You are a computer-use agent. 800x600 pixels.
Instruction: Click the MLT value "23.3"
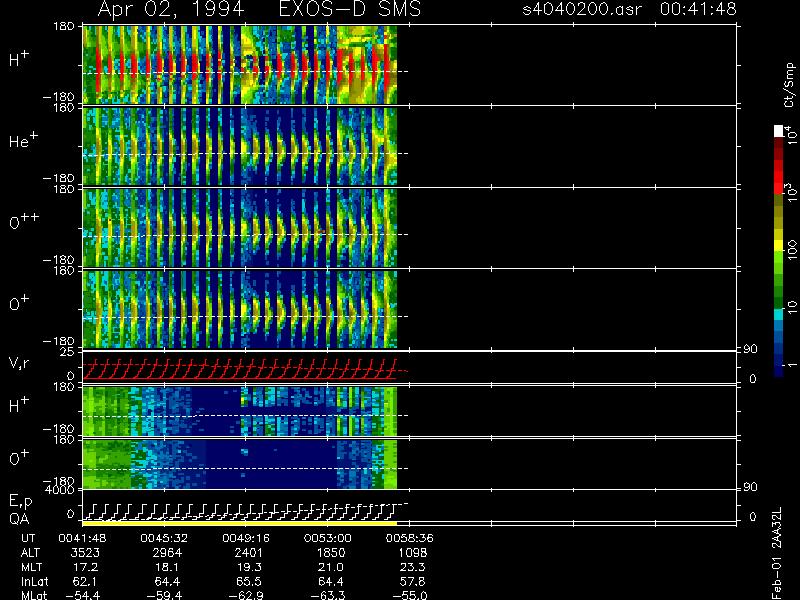[x=412, y=567]
